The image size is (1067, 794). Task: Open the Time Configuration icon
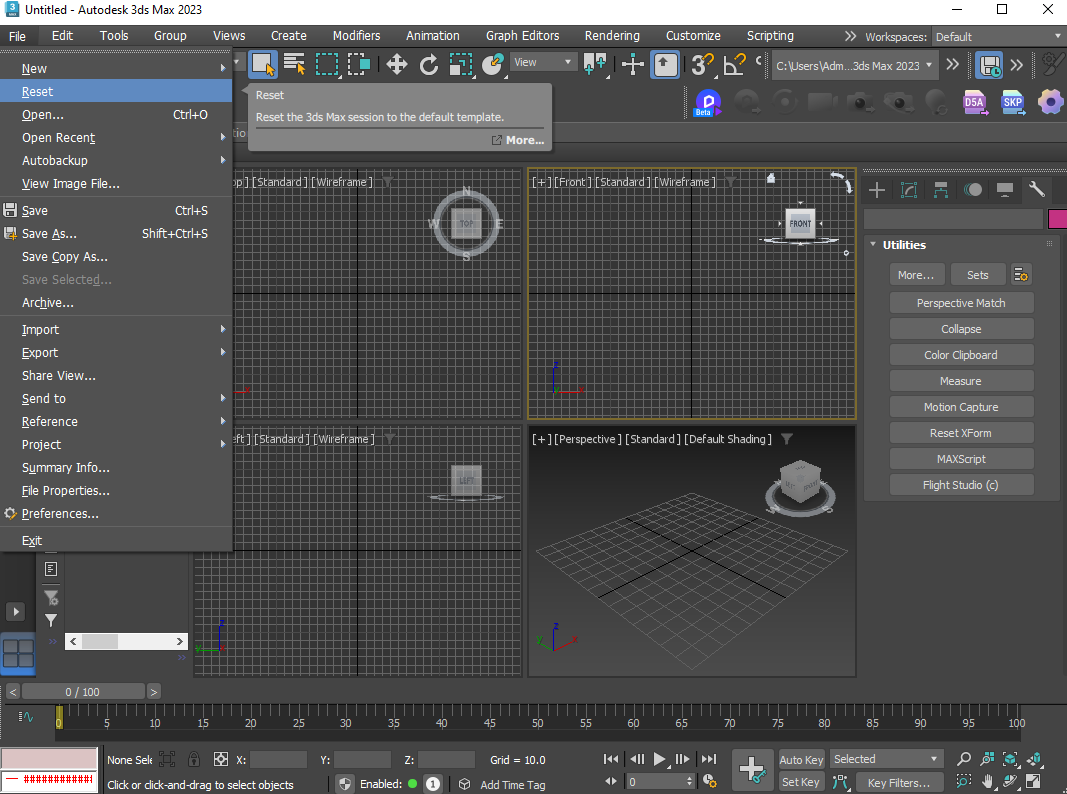(709, 781)
